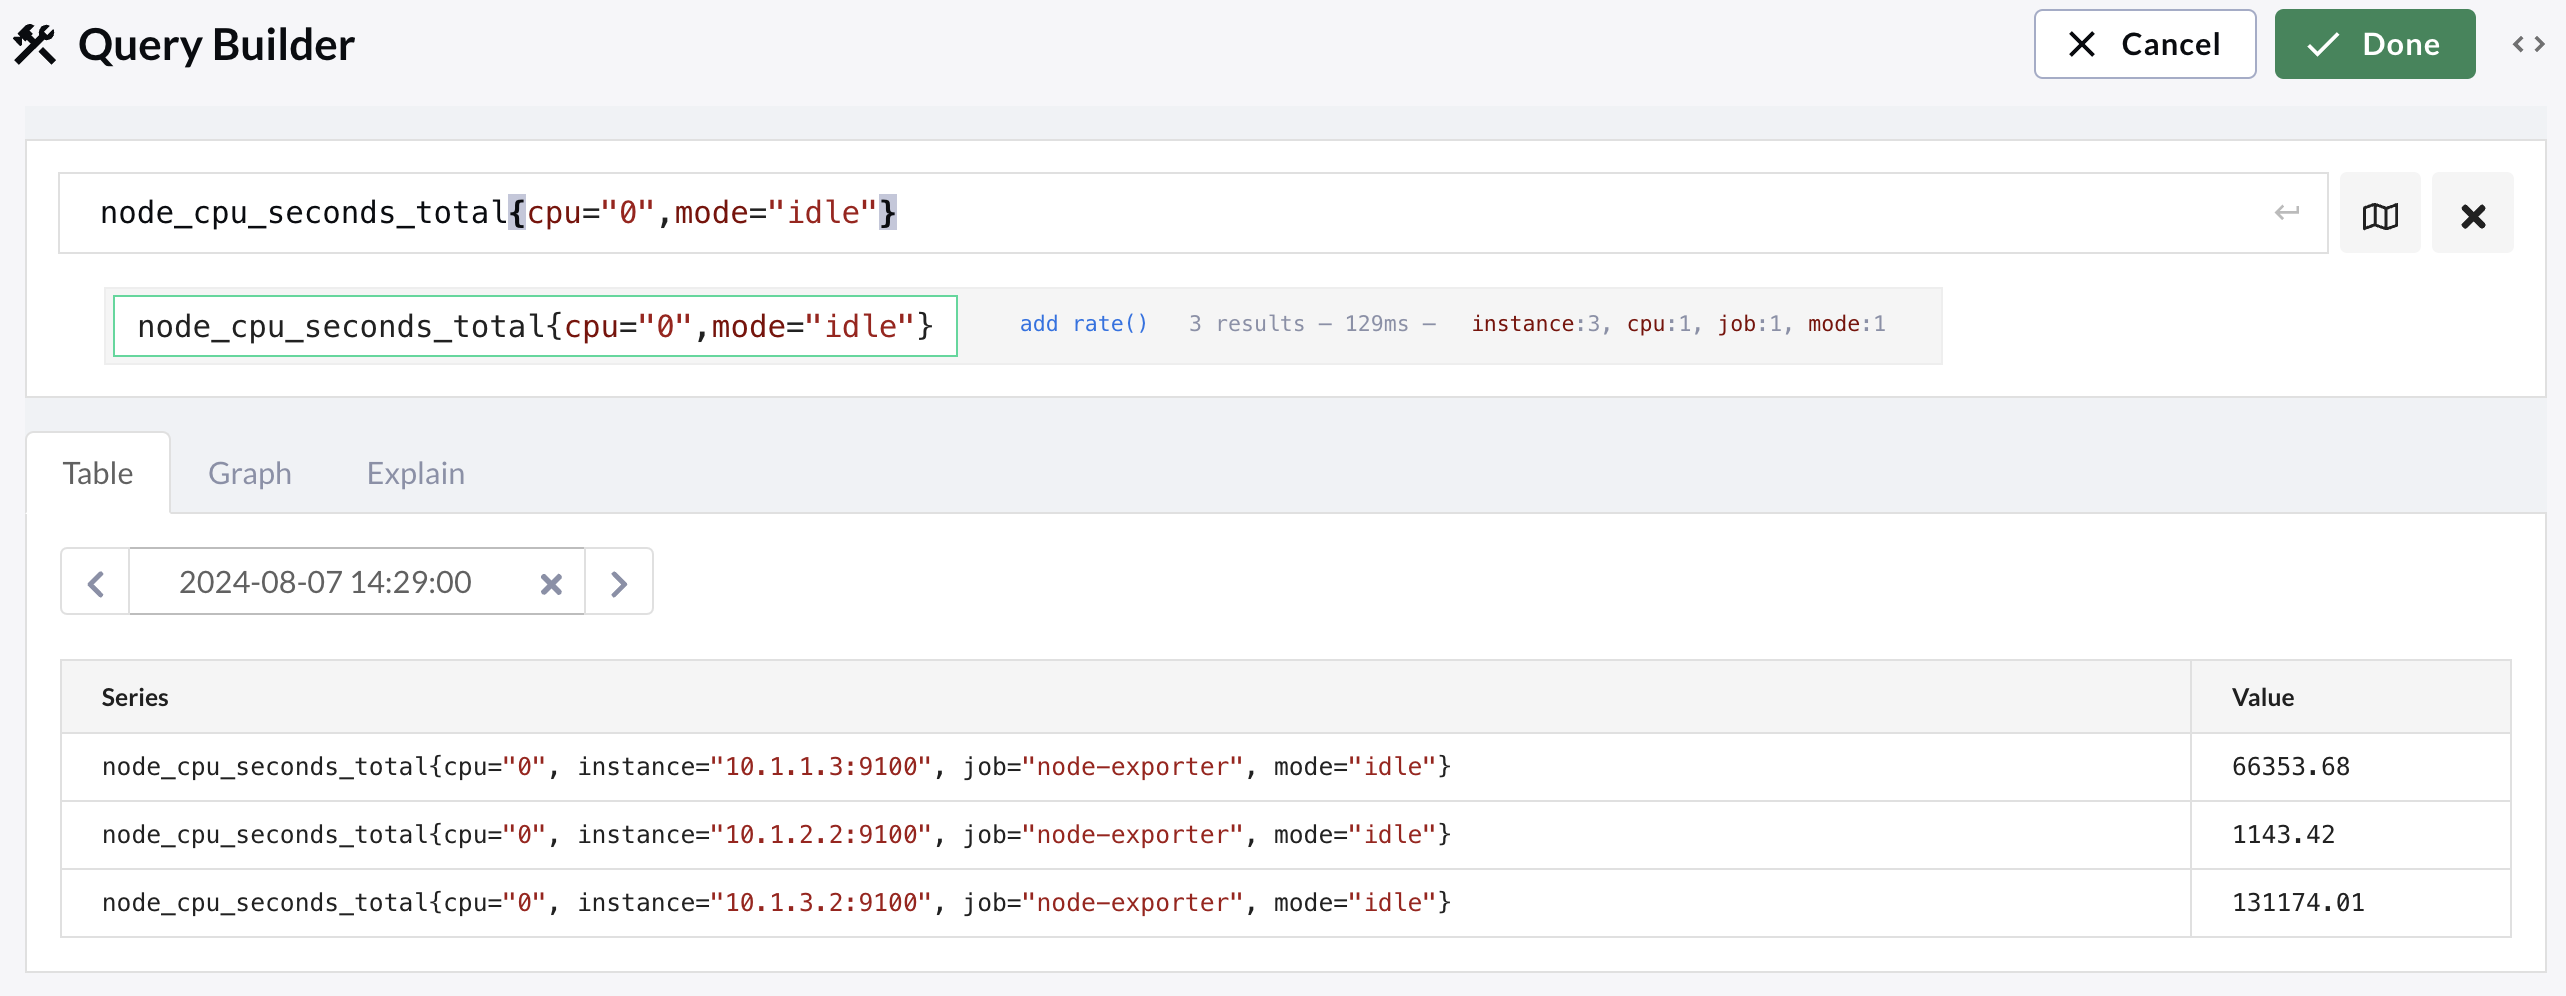2566x996 pixels.
Task: Click Done to confirm the query
Action: [x=2375, y=43]
